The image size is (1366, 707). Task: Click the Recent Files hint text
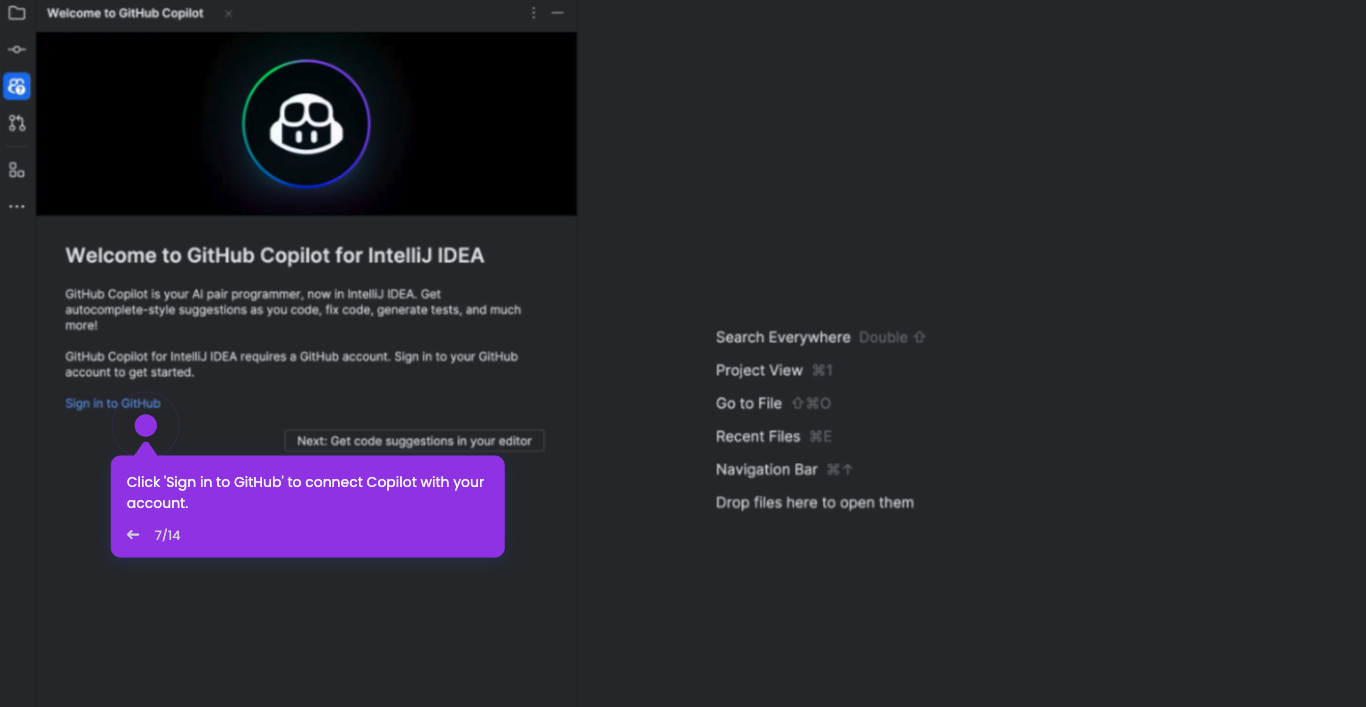(758, 437)
